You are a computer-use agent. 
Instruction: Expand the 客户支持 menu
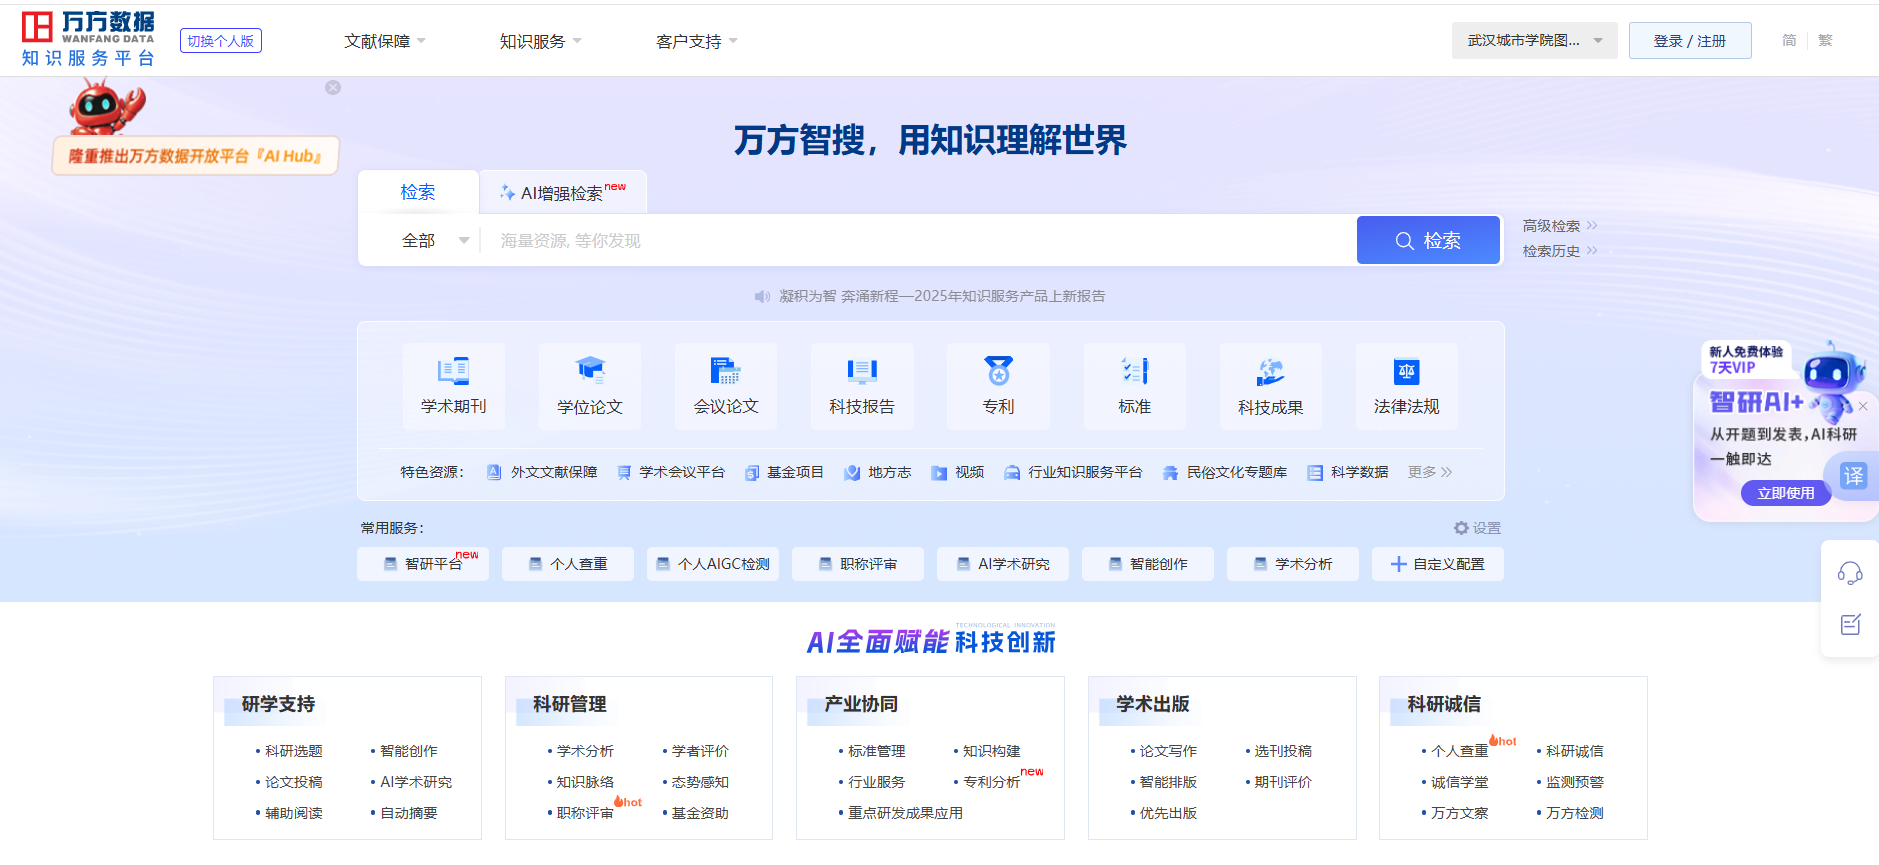click(x=696, y=41)
